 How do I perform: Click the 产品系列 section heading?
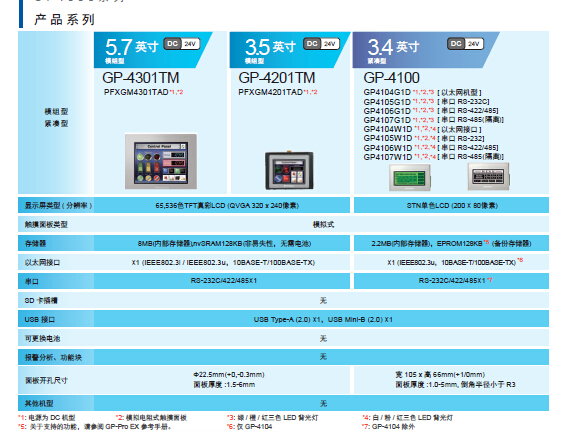point(65,19)
